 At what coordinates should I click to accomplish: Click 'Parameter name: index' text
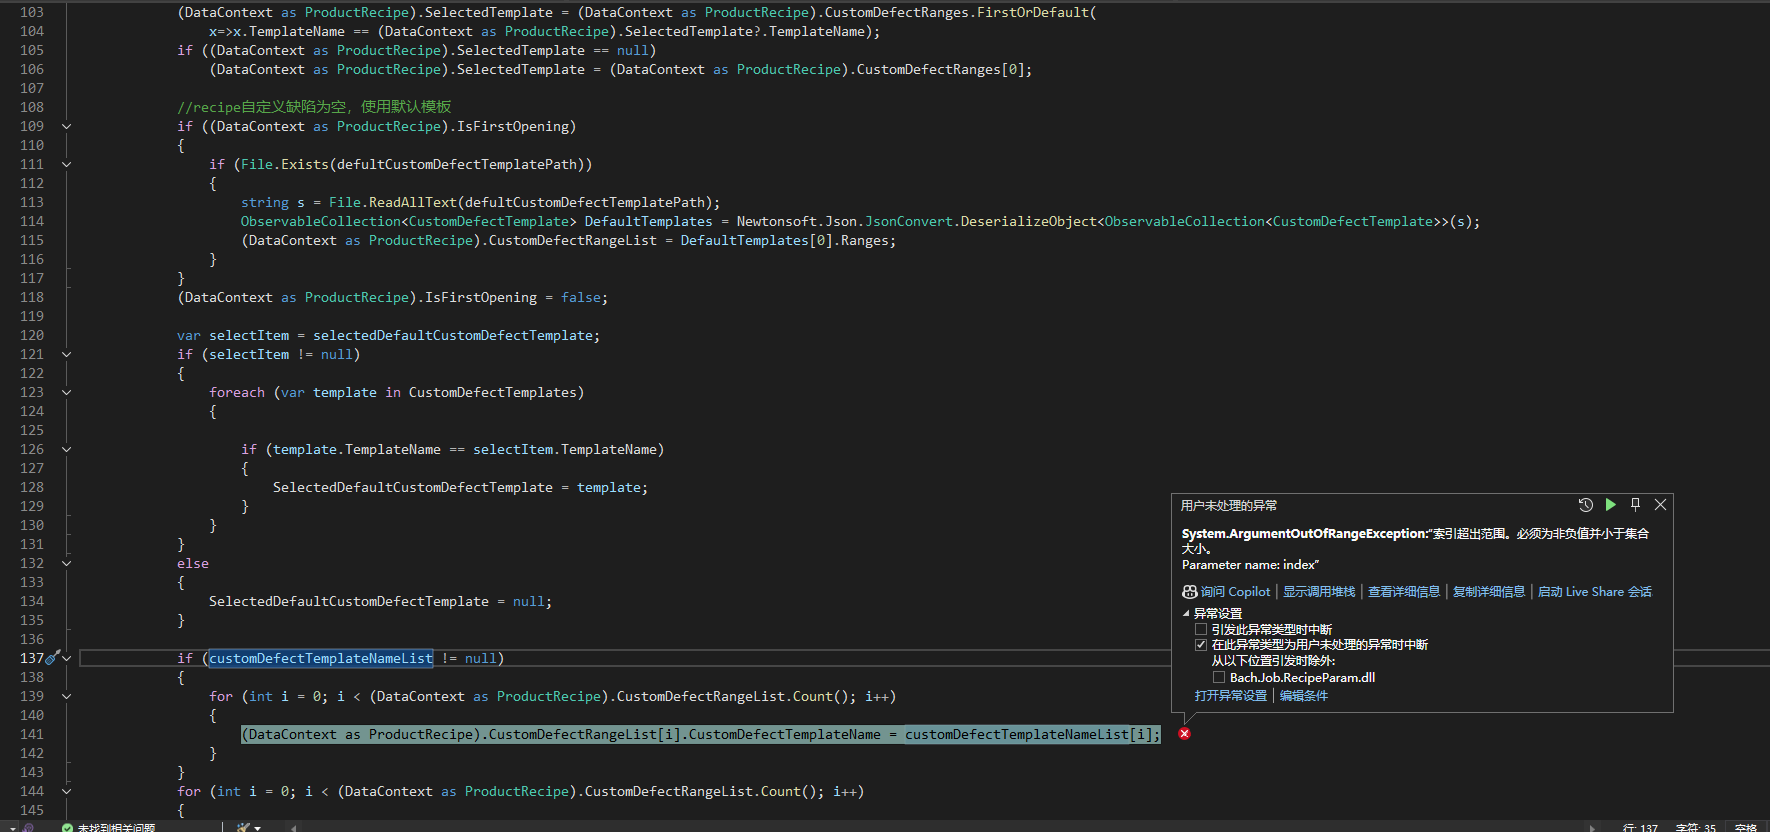coord(1250,565)
